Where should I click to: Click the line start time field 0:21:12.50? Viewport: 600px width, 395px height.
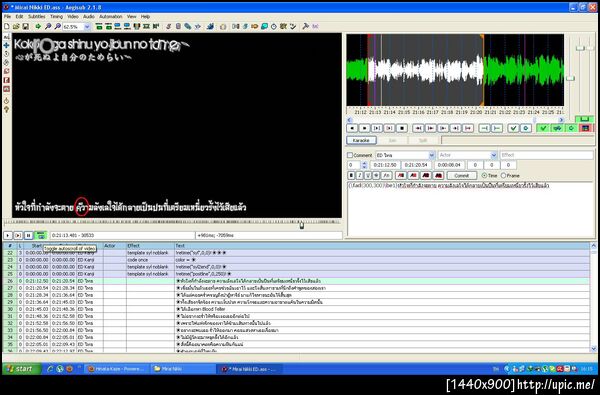(x=385, y=165)
